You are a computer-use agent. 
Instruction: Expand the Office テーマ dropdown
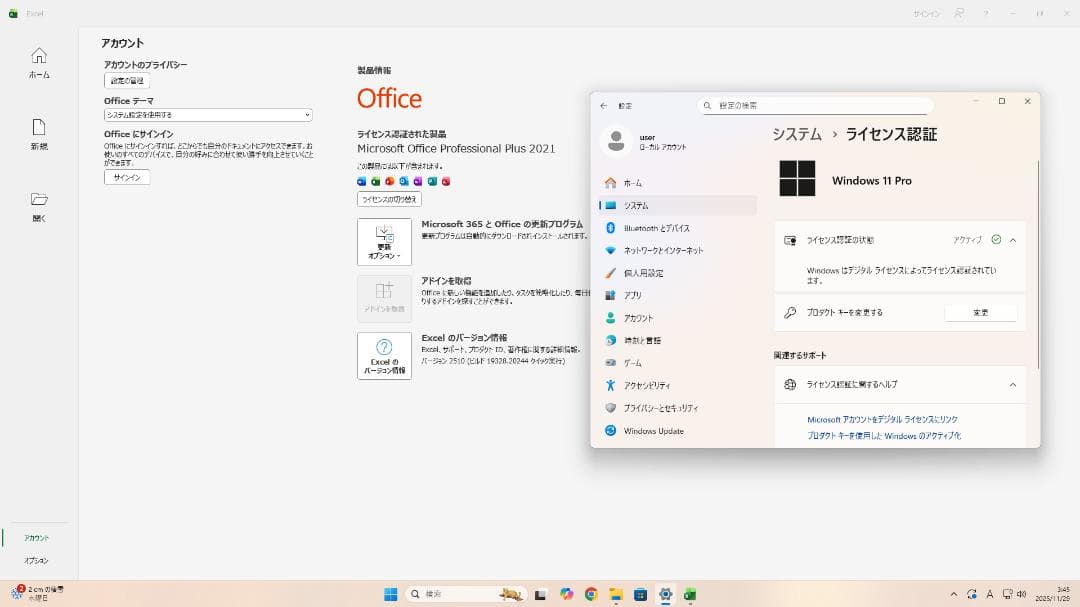[x=205, y=114]
